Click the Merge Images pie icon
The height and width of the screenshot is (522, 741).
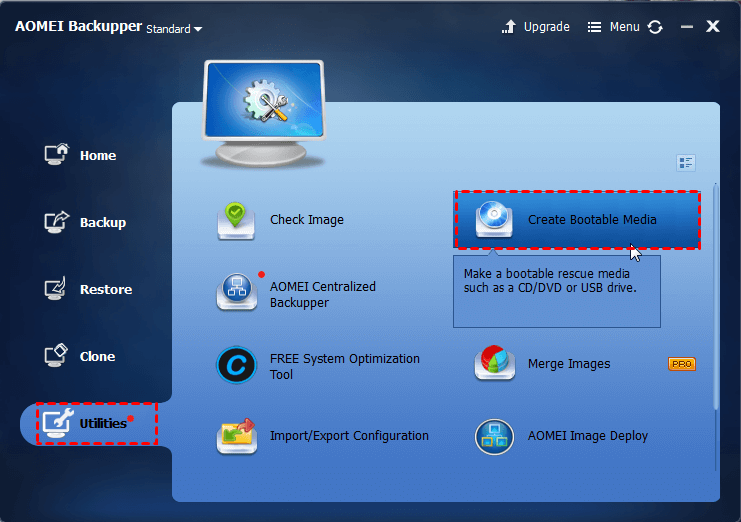pos(494,363)
